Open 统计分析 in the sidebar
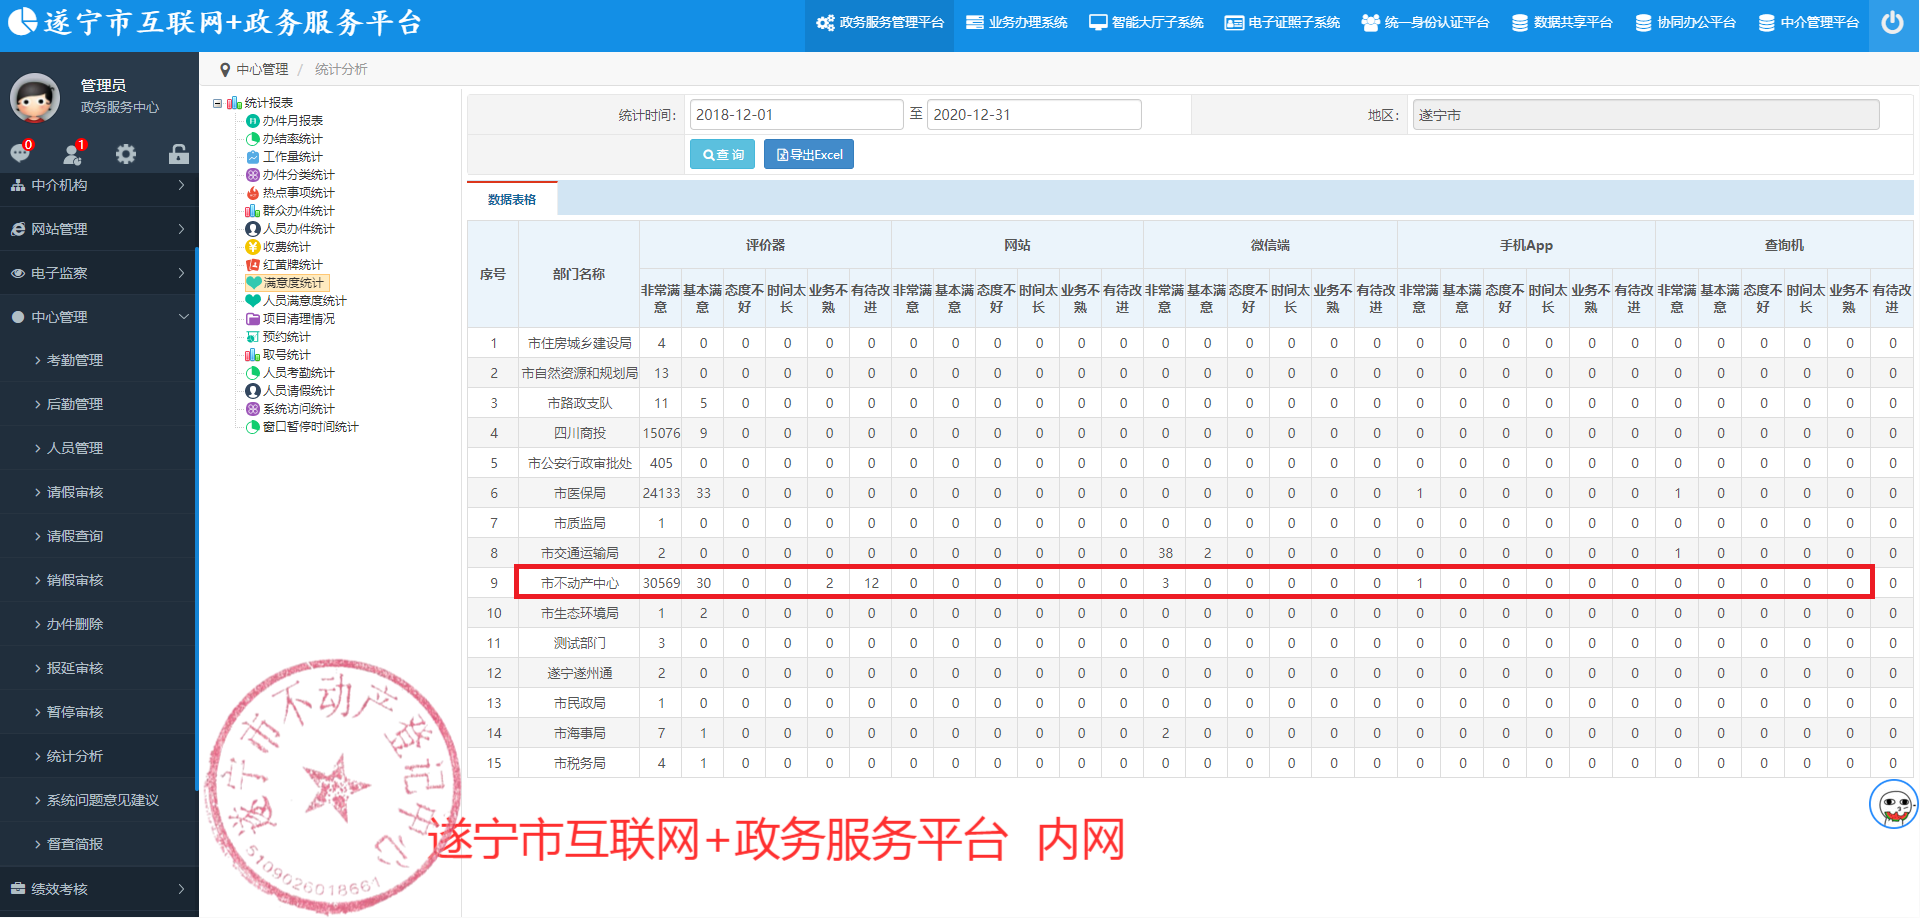Screen dimensions: 1920x918 click(x=75, y=756)
